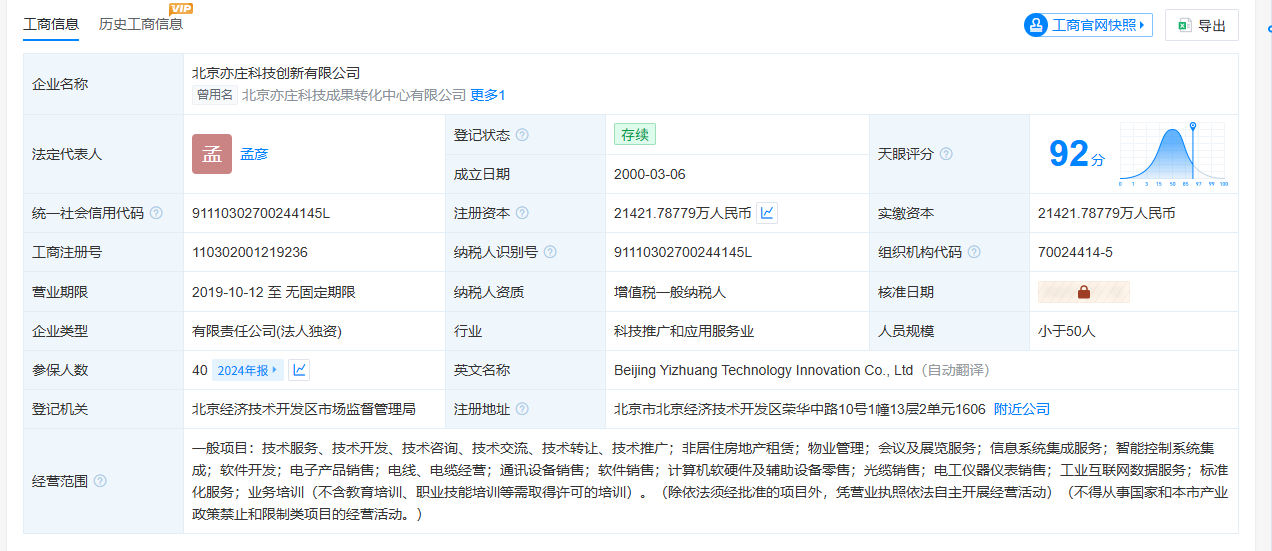Screen dimensions: 1272x551
Task: Click the 附近公司 nearby companies link
Action: click(x=1021, y=409)
